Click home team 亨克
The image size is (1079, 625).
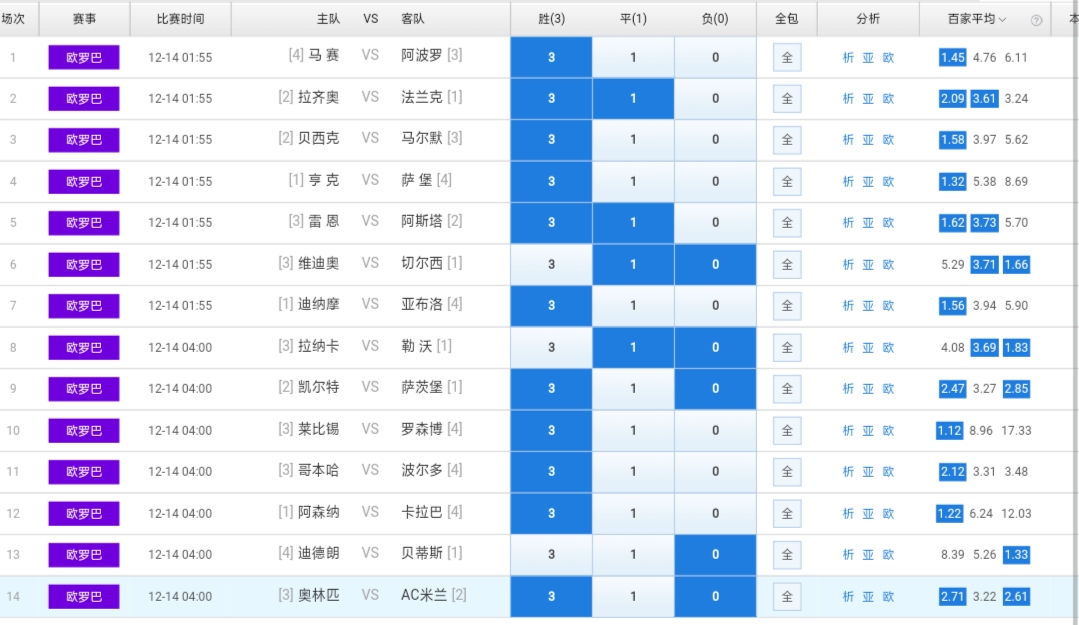tap(323, 180)
